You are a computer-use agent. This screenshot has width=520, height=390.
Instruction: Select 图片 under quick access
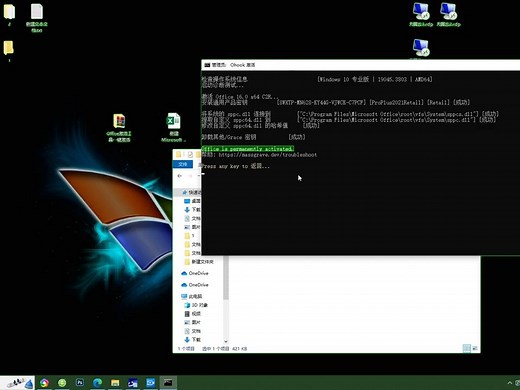tap(192, 227)
